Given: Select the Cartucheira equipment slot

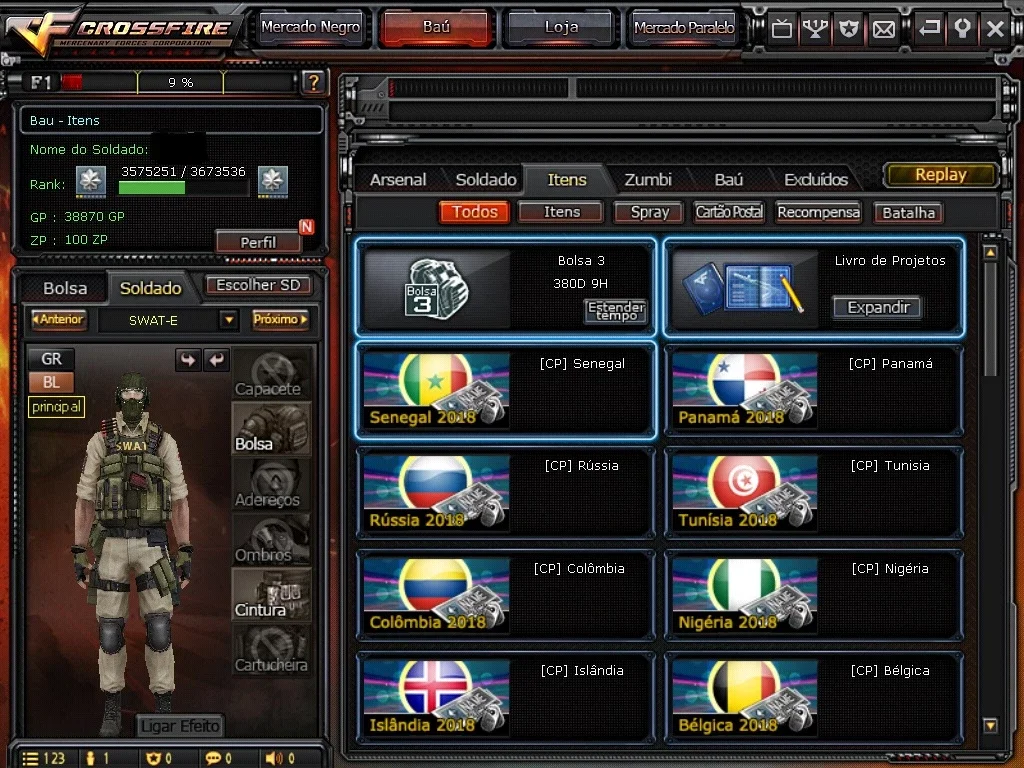Looking at the screenshot, I should (271, 649).
